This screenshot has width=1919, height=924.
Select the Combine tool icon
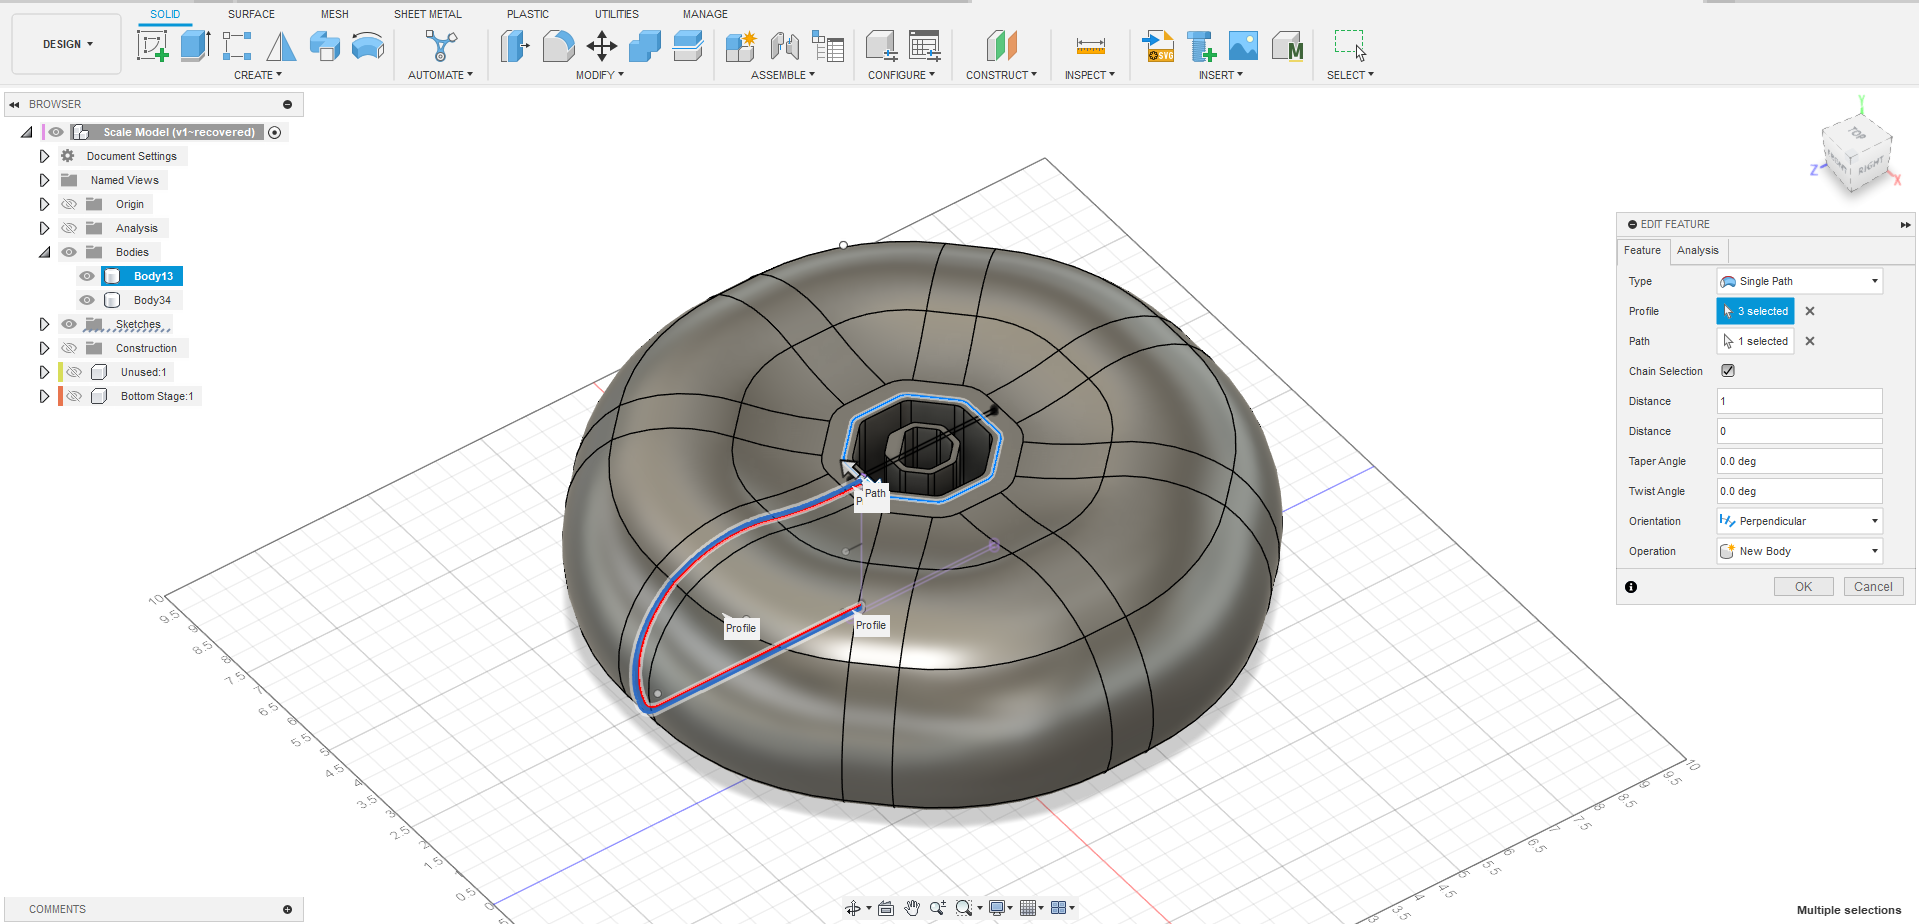pos(644,46)
